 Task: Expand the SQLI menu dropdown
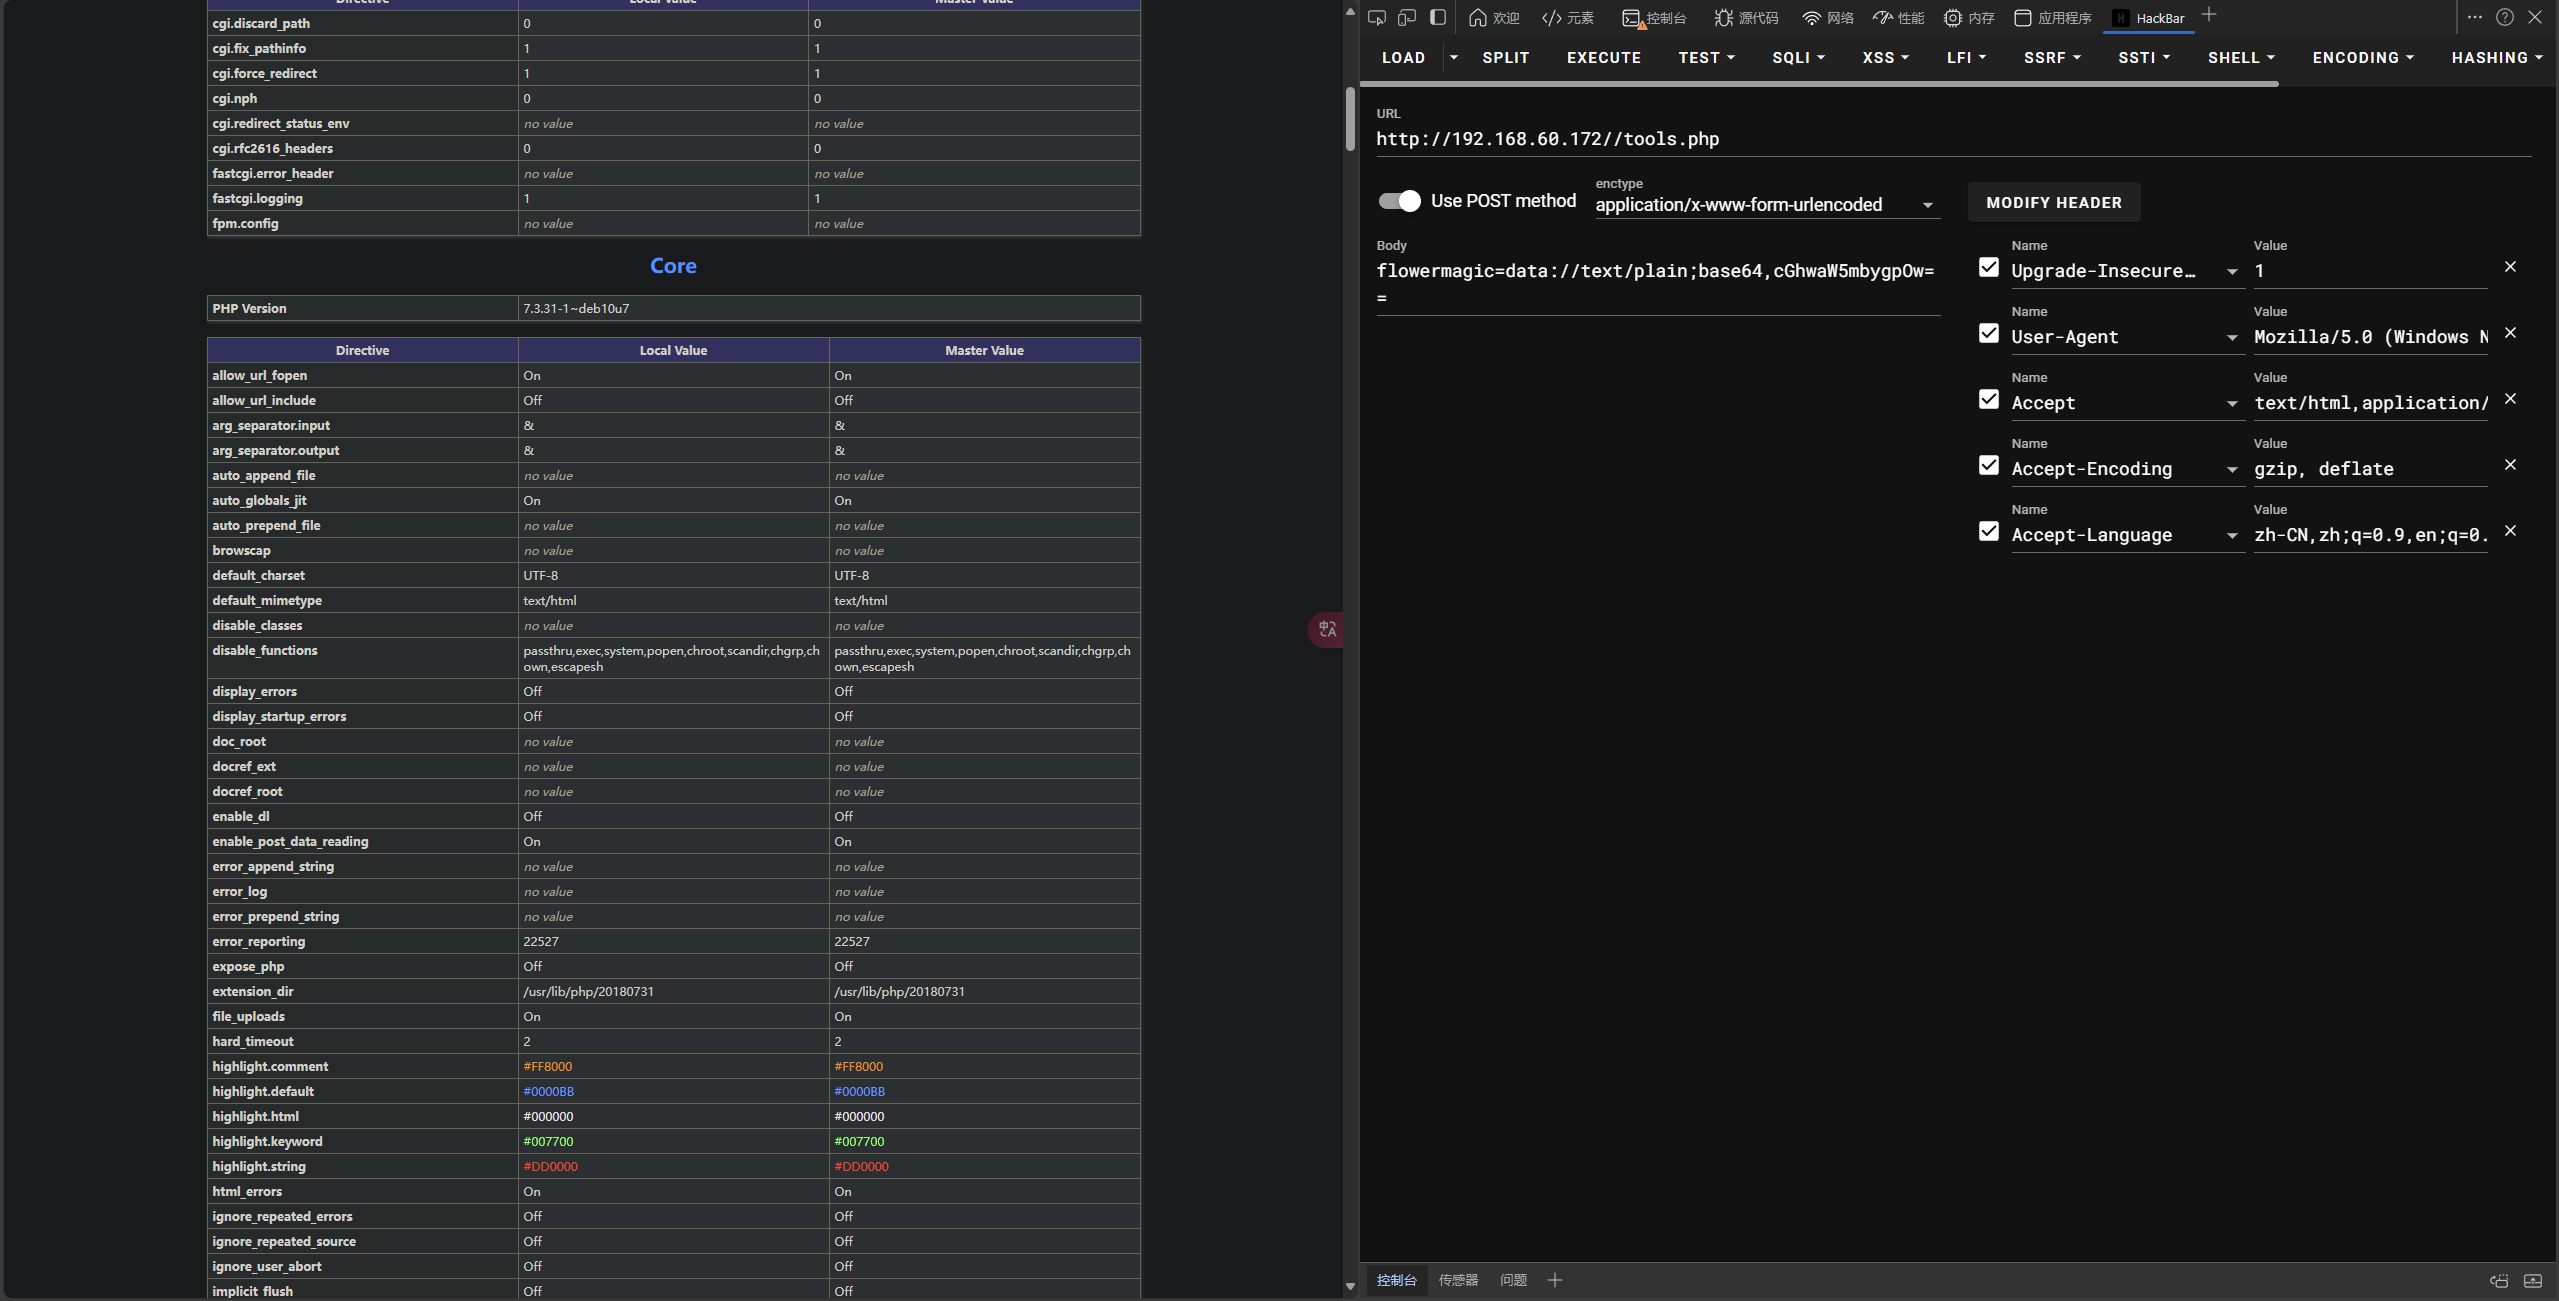[1798, 58]
